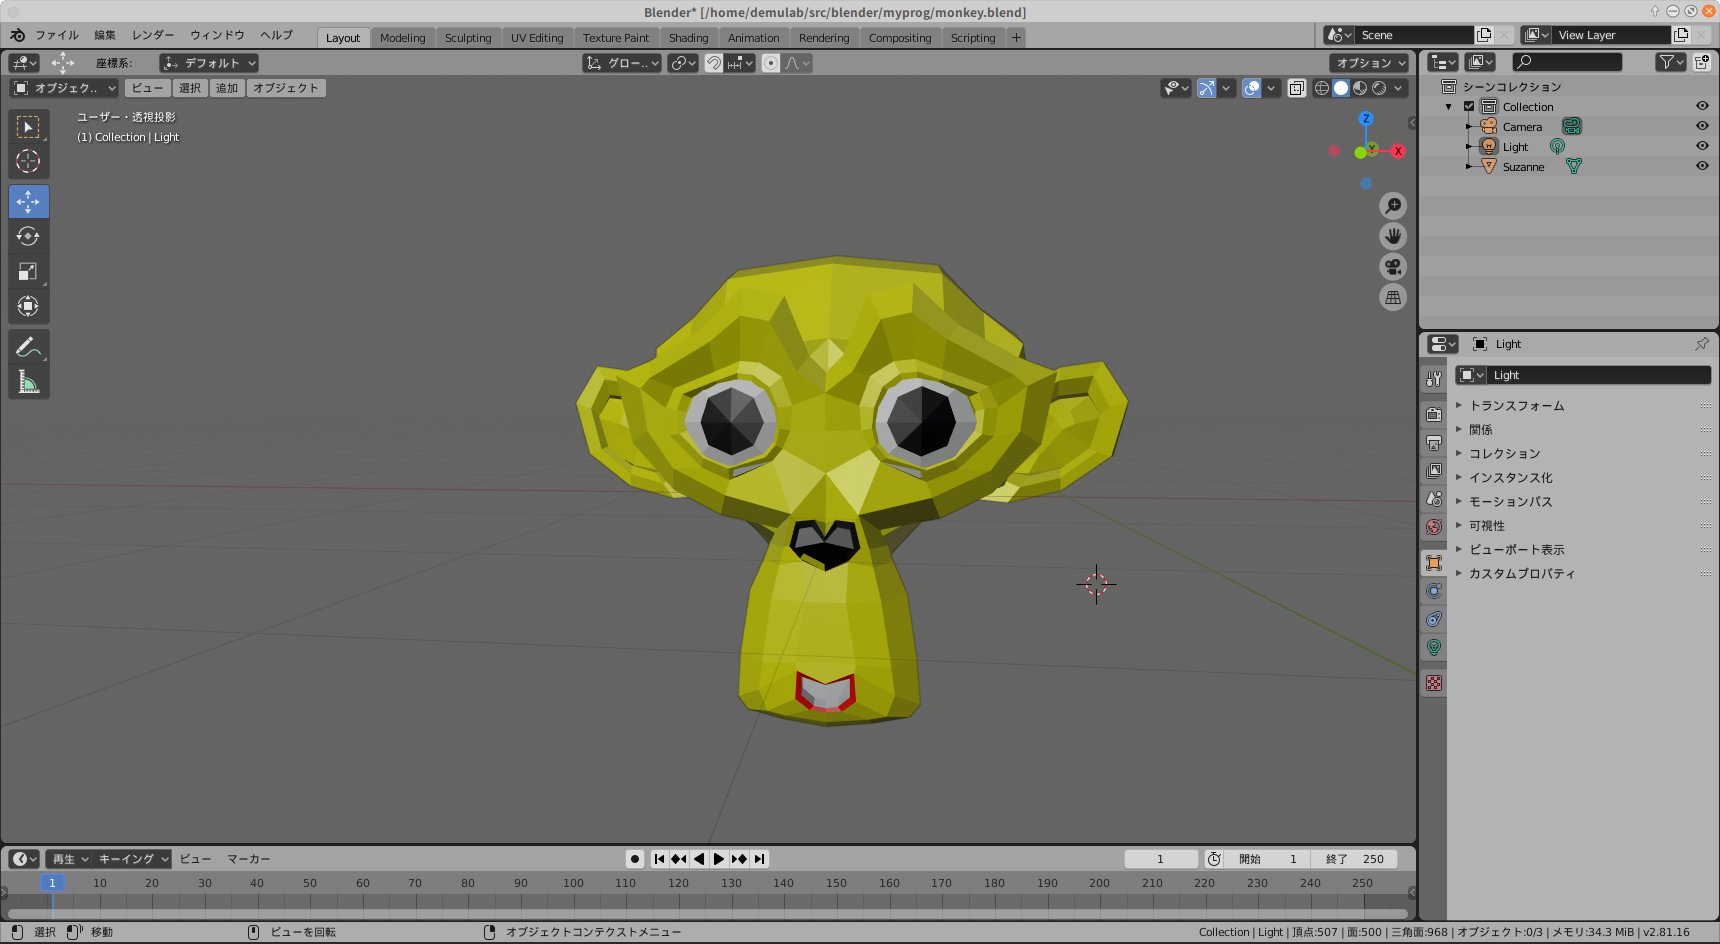Hide the Collection in viewport
The width and height of the screenshot is (1720, 944).
click(1702, 106)
